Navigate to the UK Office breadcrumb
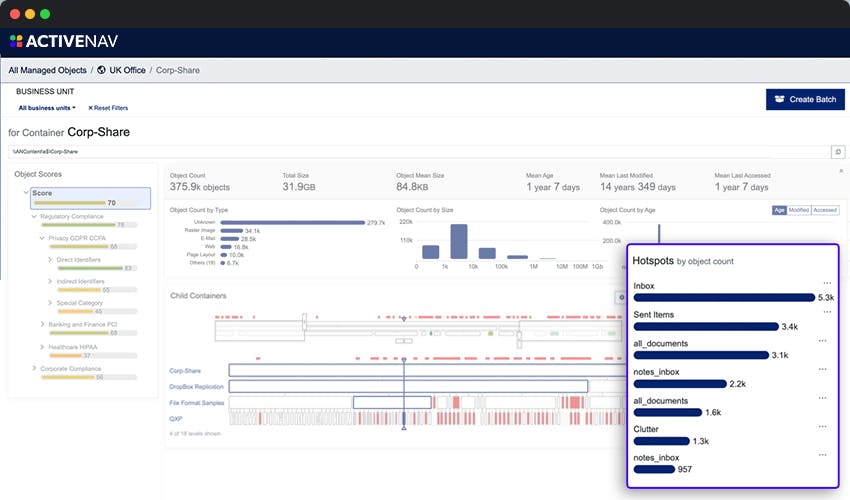 pos(128,71)
